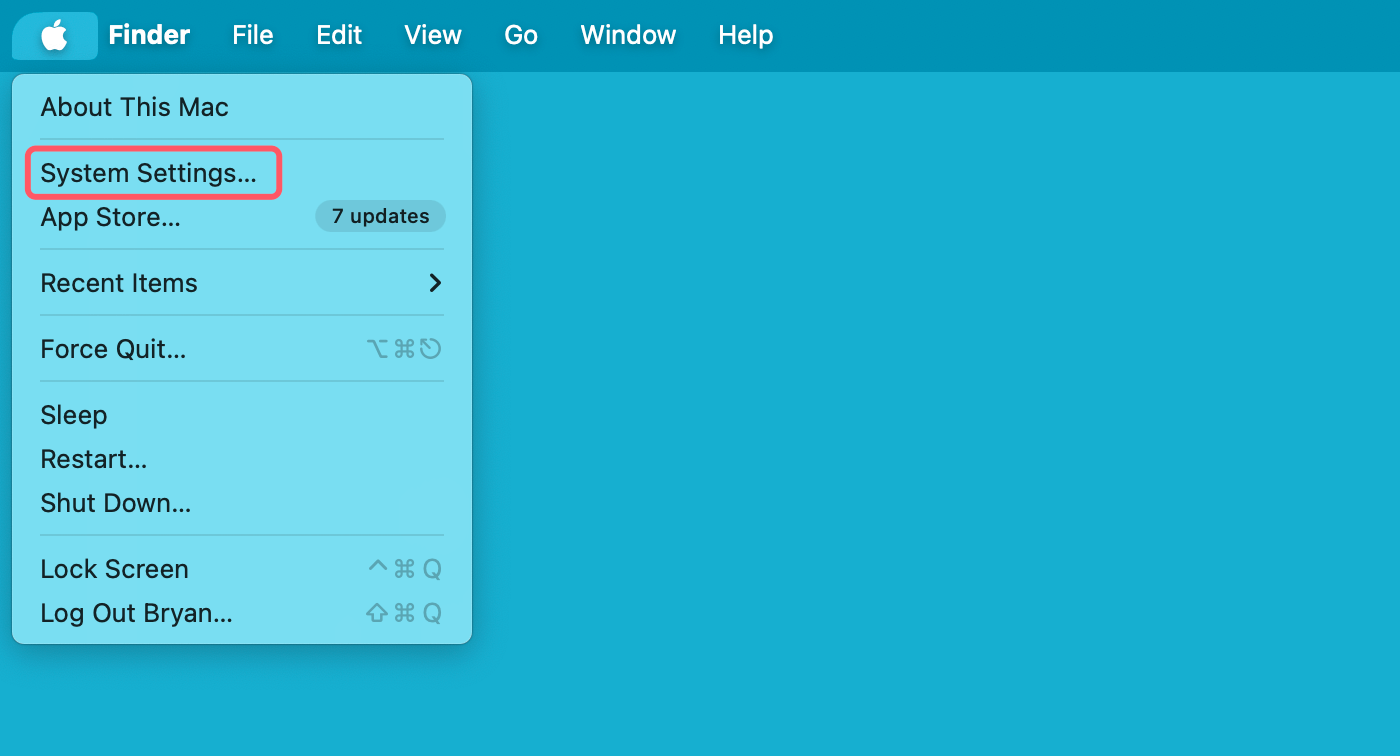Choose Shut Down… option

point(116,503)
